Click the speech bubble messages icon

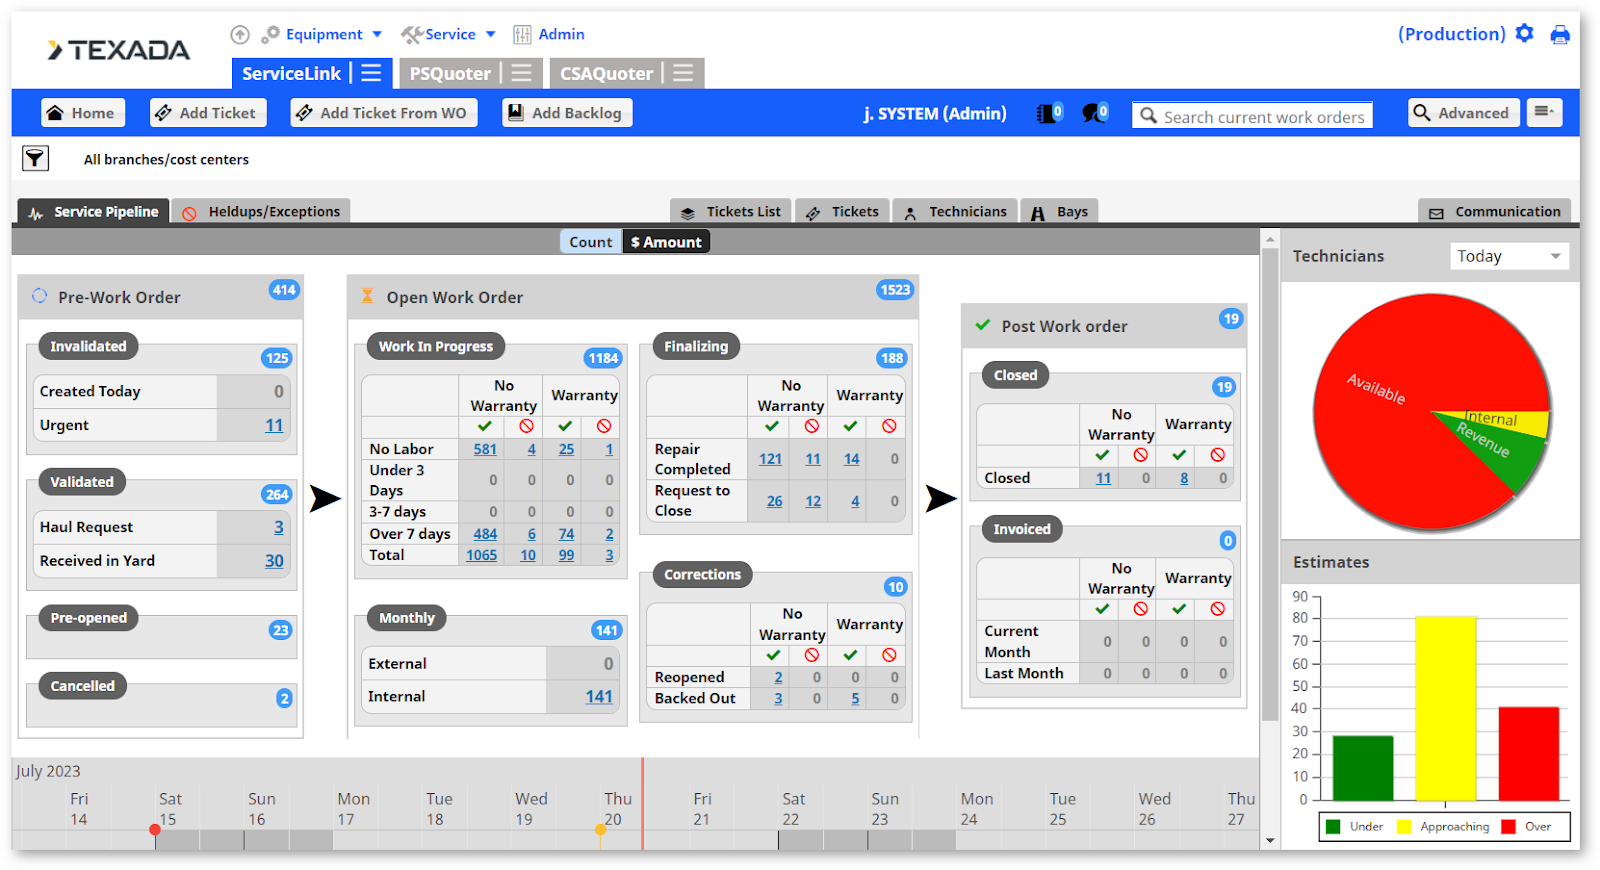coord(1094,113)
